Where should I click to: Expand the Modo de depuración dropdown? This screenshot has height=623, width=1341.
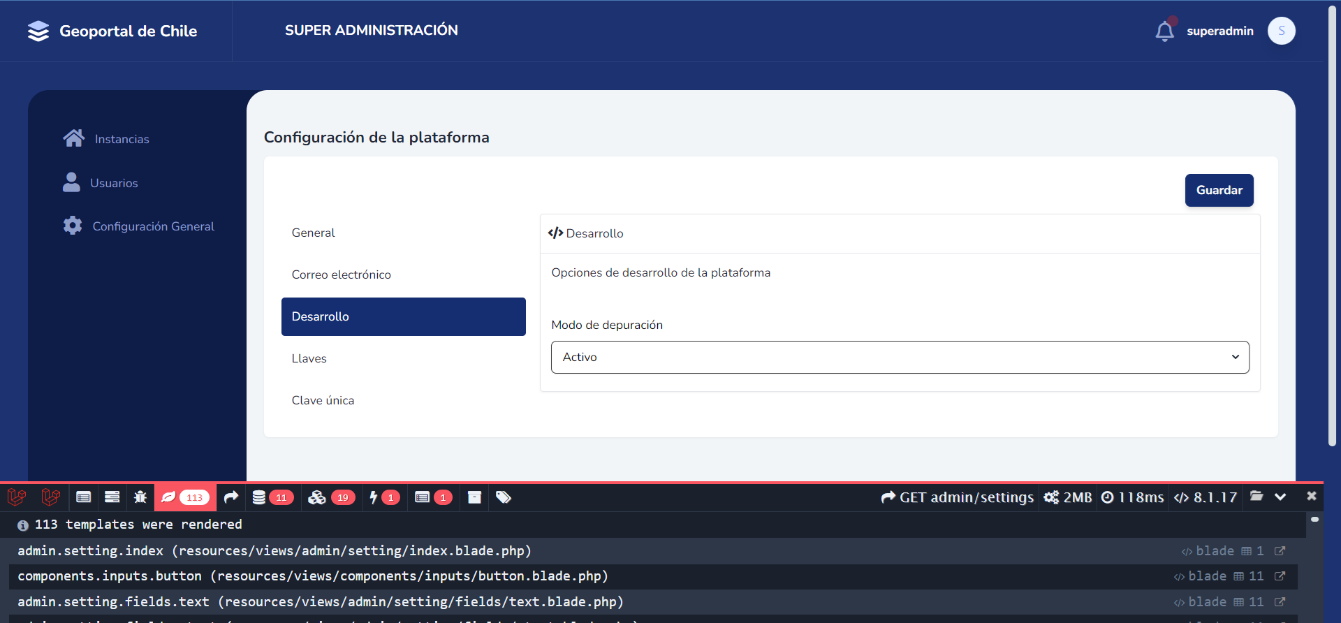(x=900, y=357)
